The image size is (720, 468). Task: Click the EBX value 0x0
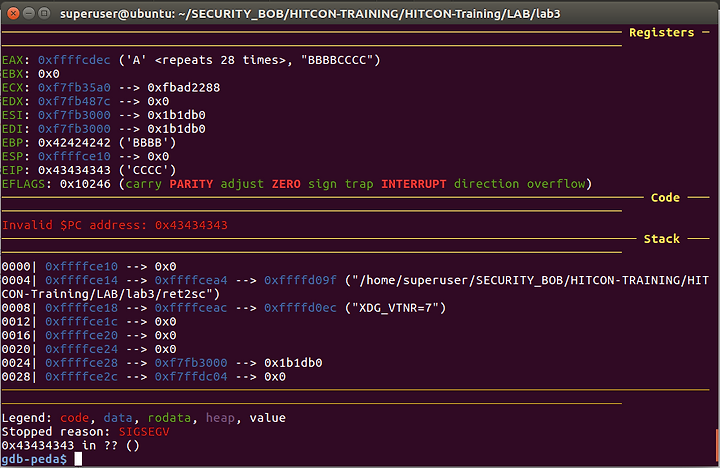tap(49, 74)
